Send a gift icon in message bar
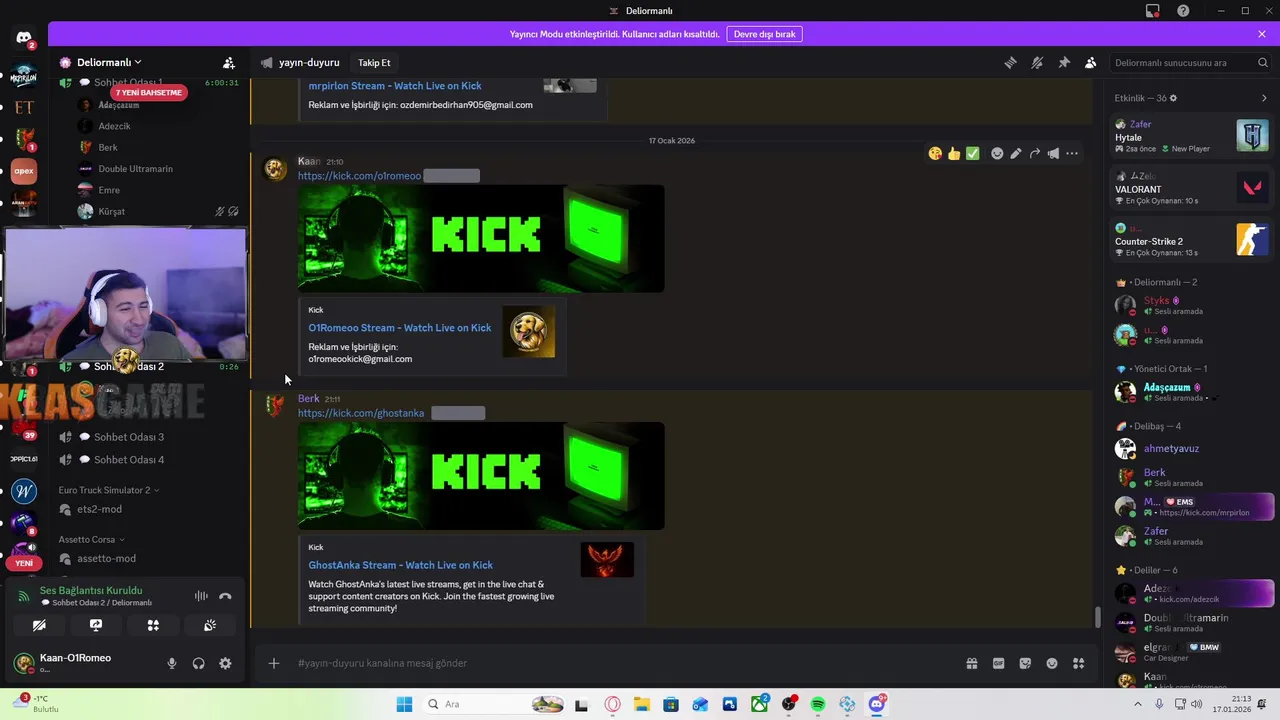 point(971,663)
